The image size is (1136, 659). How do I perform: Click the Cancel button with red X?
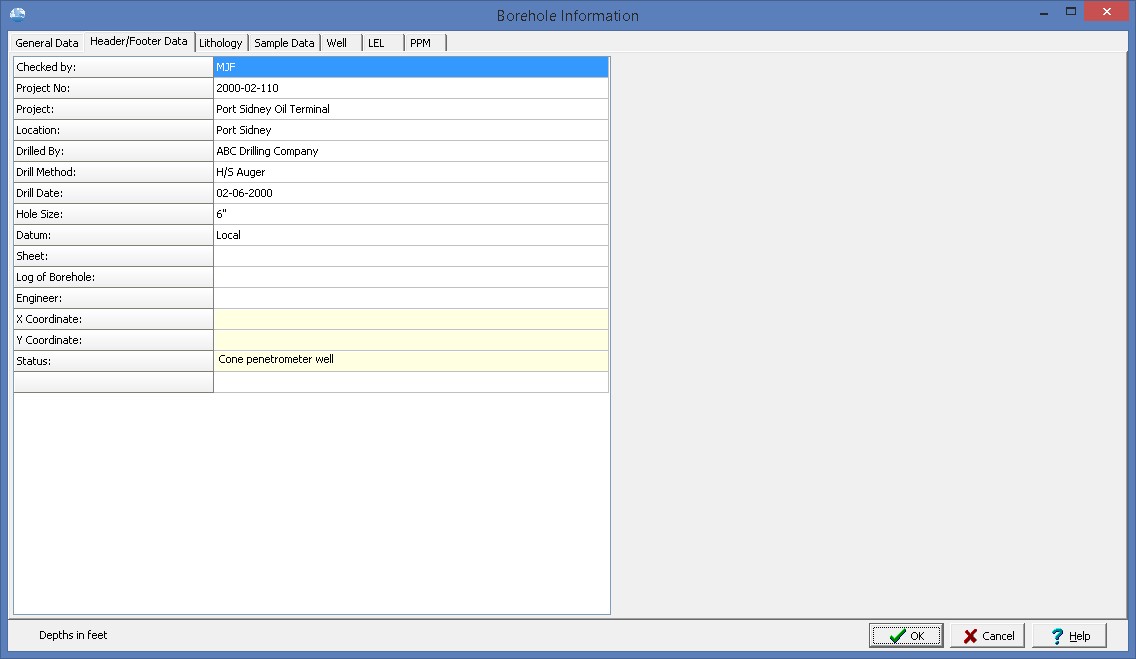click(x=987, y=636)
